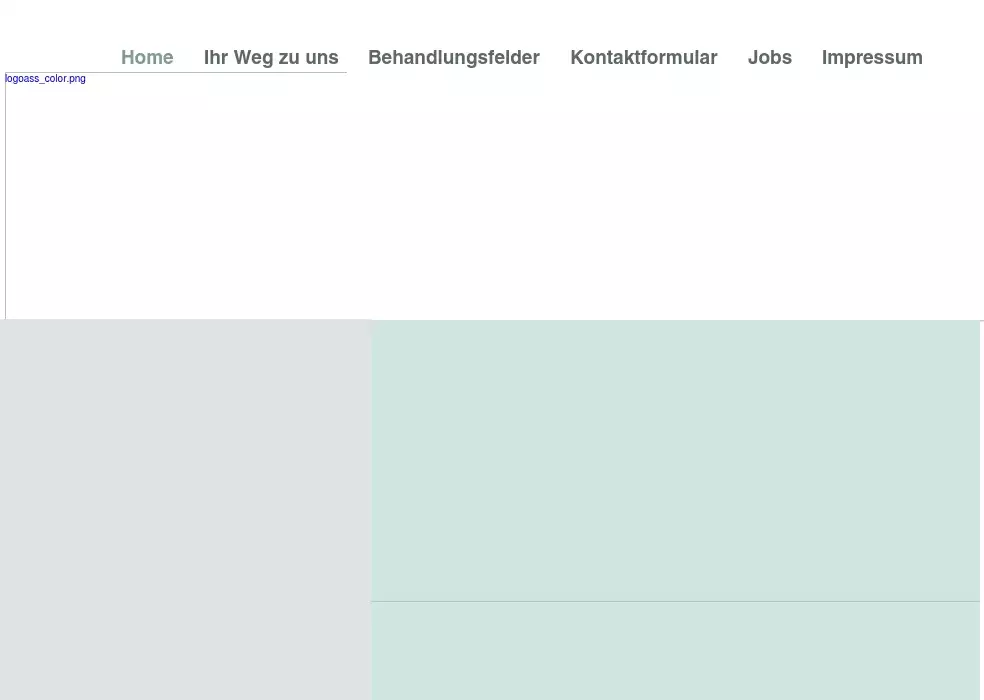Click the broken logo image placeholder area
The image size is (984, 700).
point(175,200)
